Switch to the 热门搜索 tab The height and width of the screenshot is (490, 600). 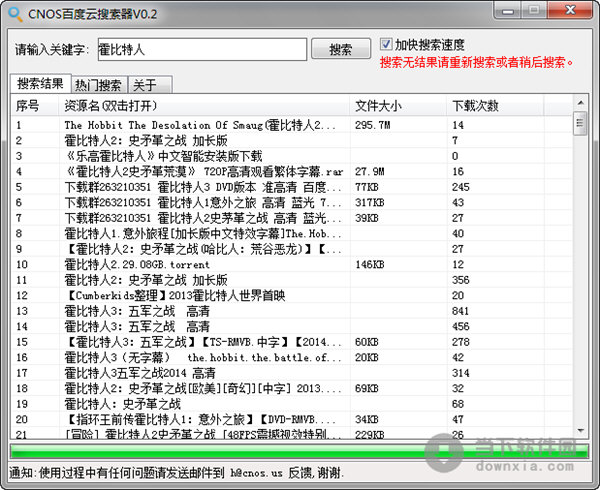click(98, 85)
